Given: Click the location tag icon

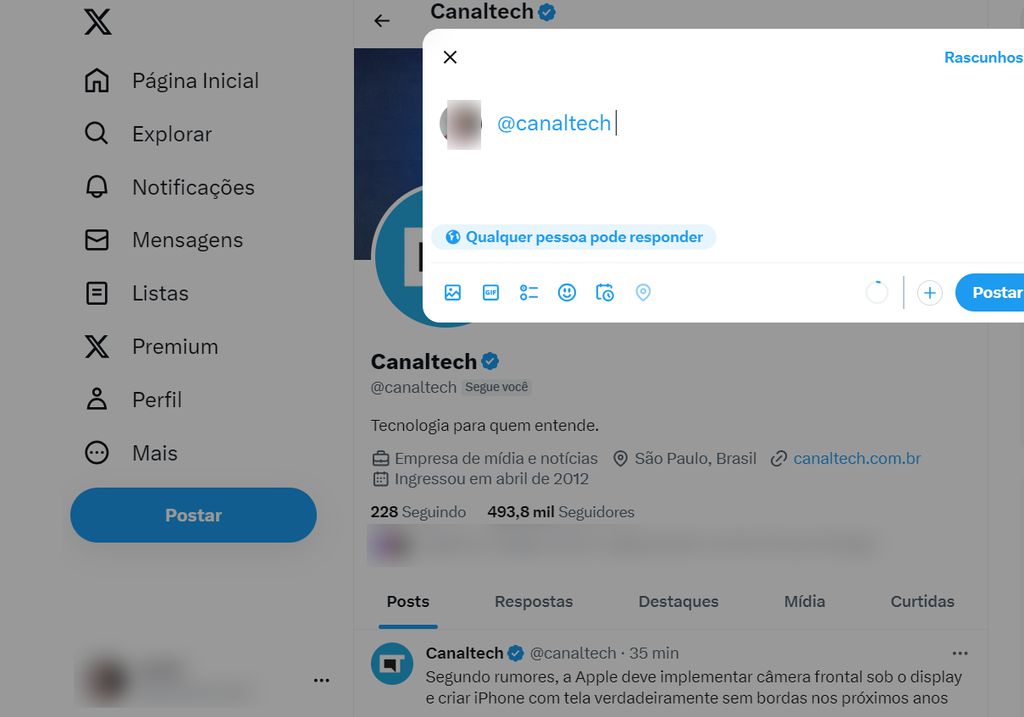Looking at the screenshot, I should pyautogui.click(x=643, y=292).
